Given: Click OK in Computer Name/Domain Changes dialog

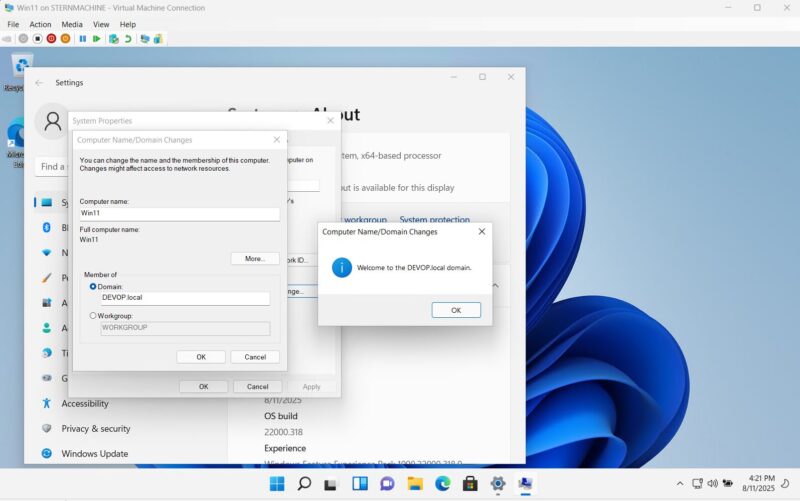Looking at the screenshot, I should click(x=201, y=357).
